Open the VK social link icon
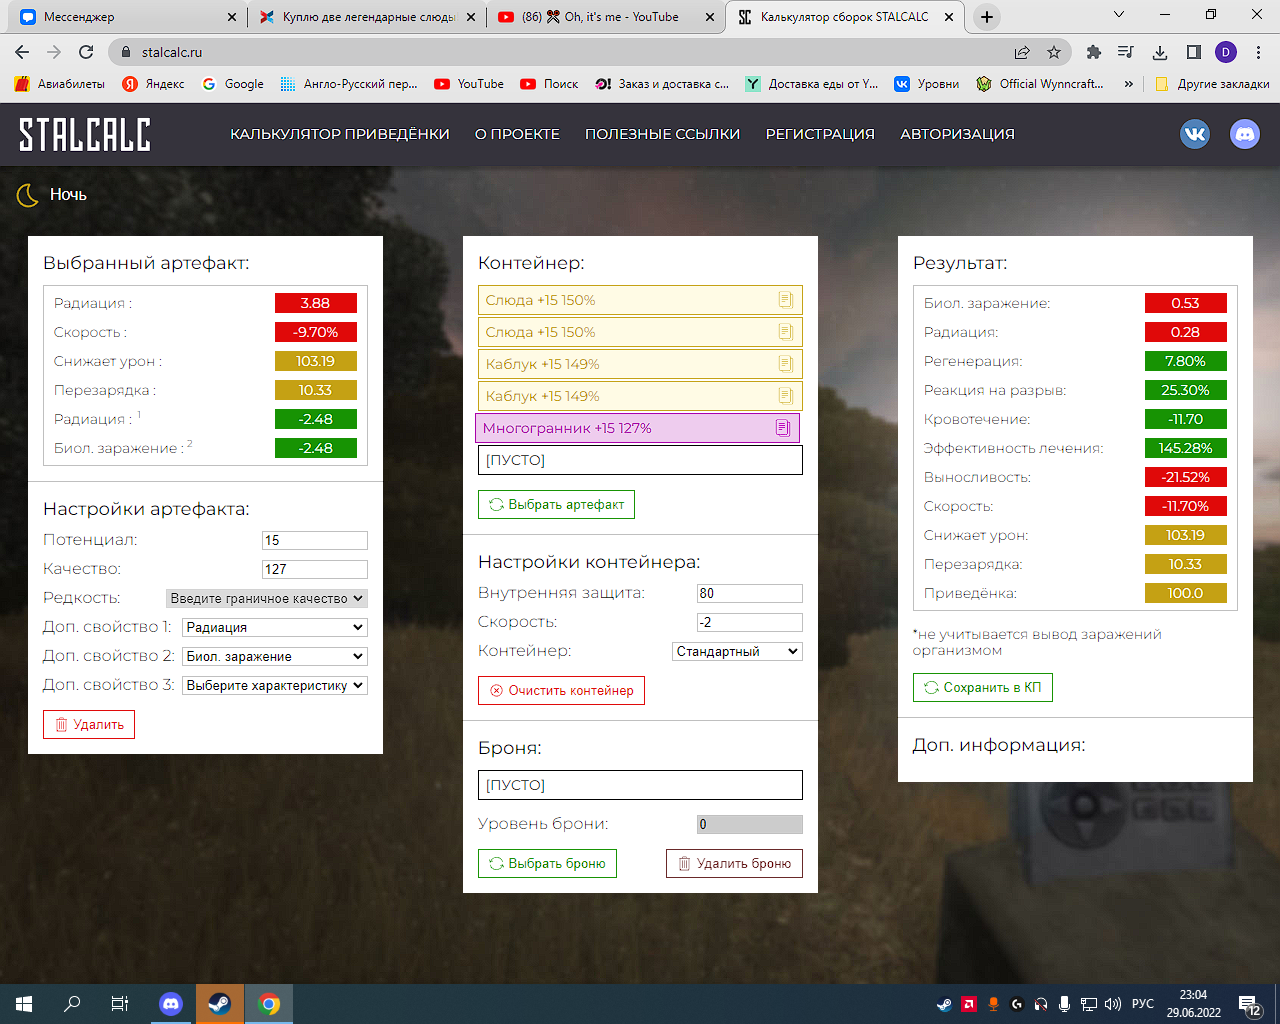Image resolution: width=1280 pixels, height=1024 pixels. point(1195,134)
